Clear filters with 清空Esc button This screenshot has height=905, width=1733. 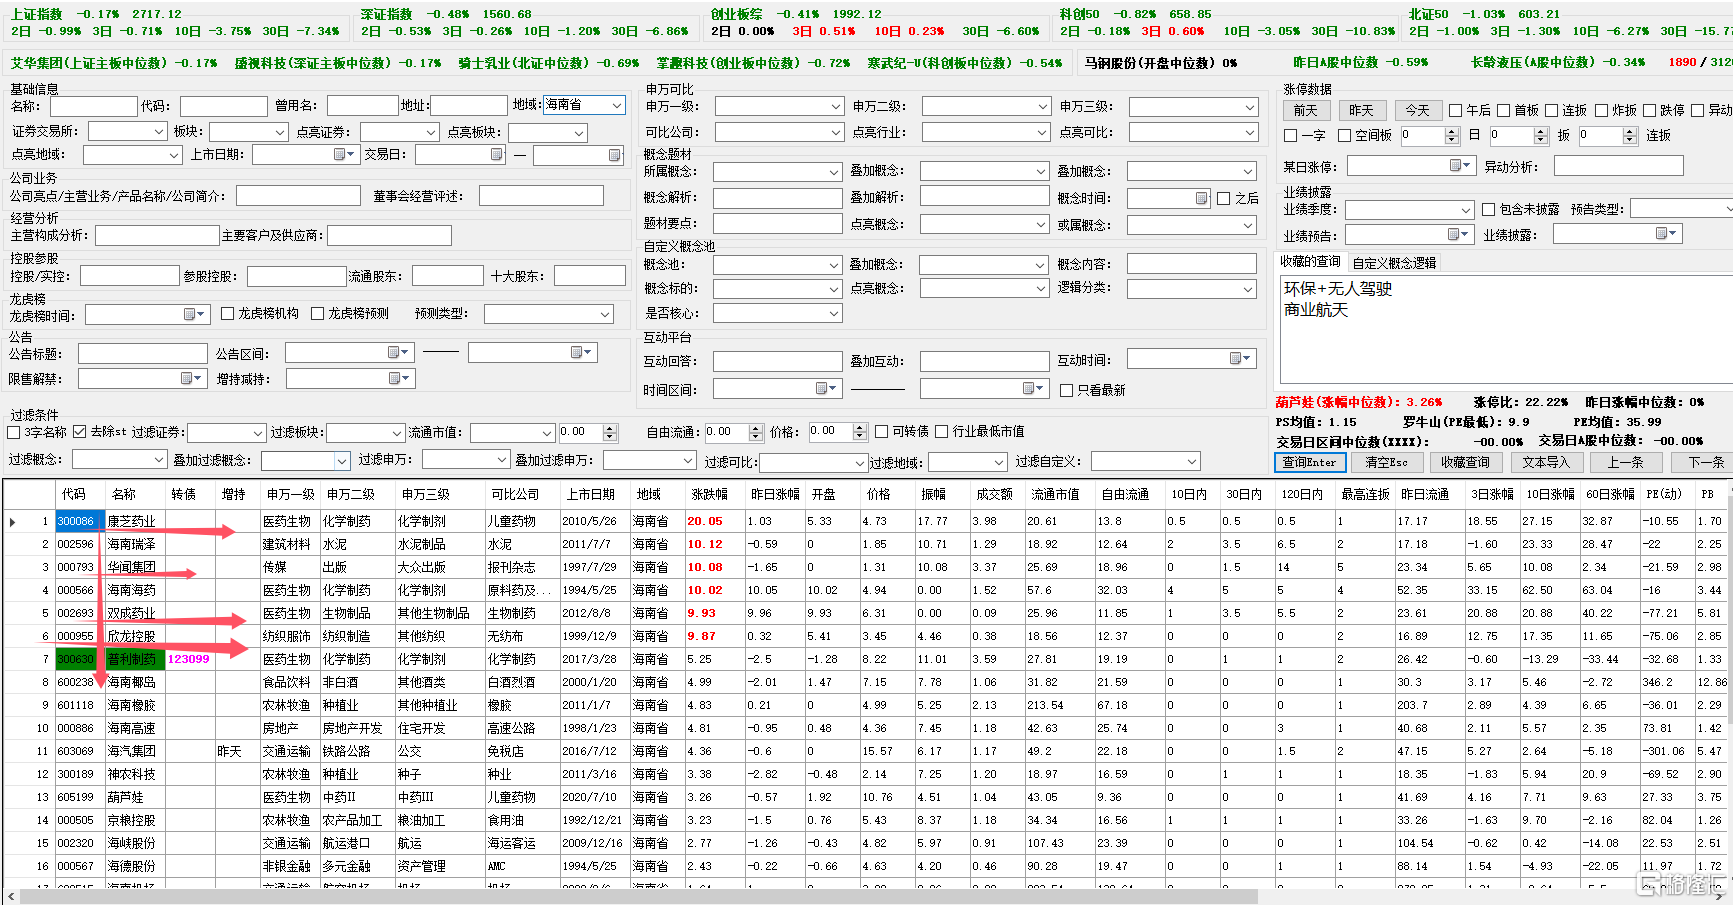1386,462
